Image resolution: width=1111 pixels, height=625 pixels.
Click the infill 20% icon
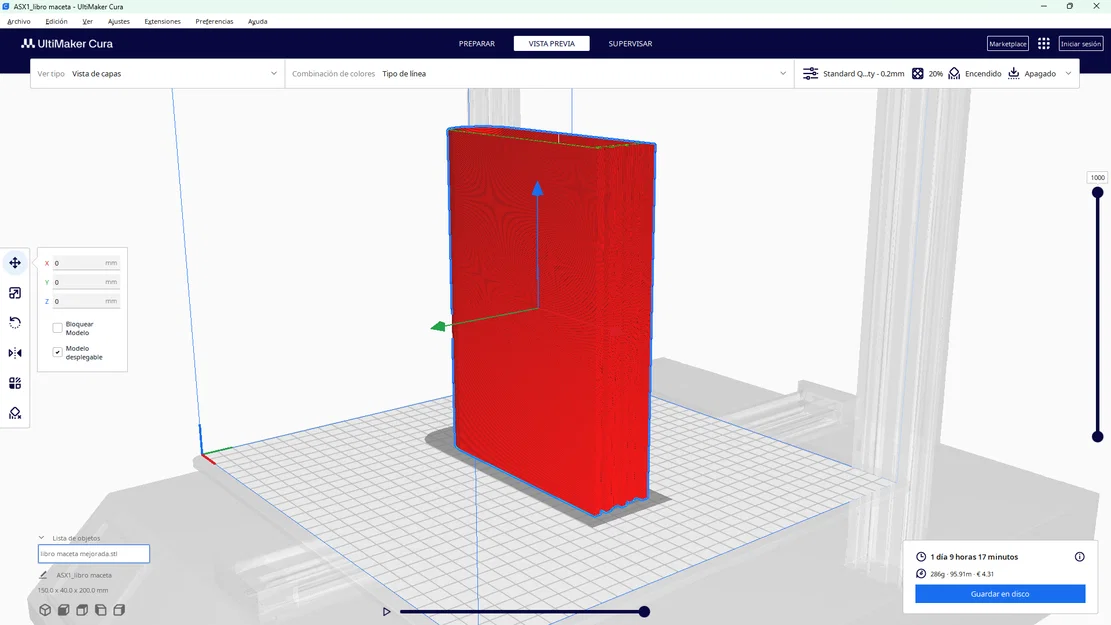tap(918, 74)
